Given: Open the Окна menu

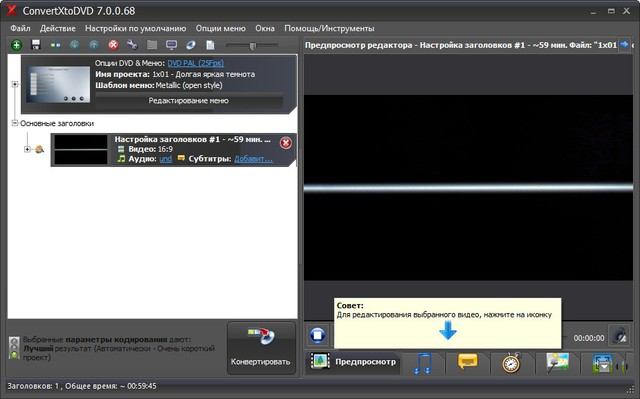Looking at the screenshot, I should pyautogui.click(x=265, y=29).
